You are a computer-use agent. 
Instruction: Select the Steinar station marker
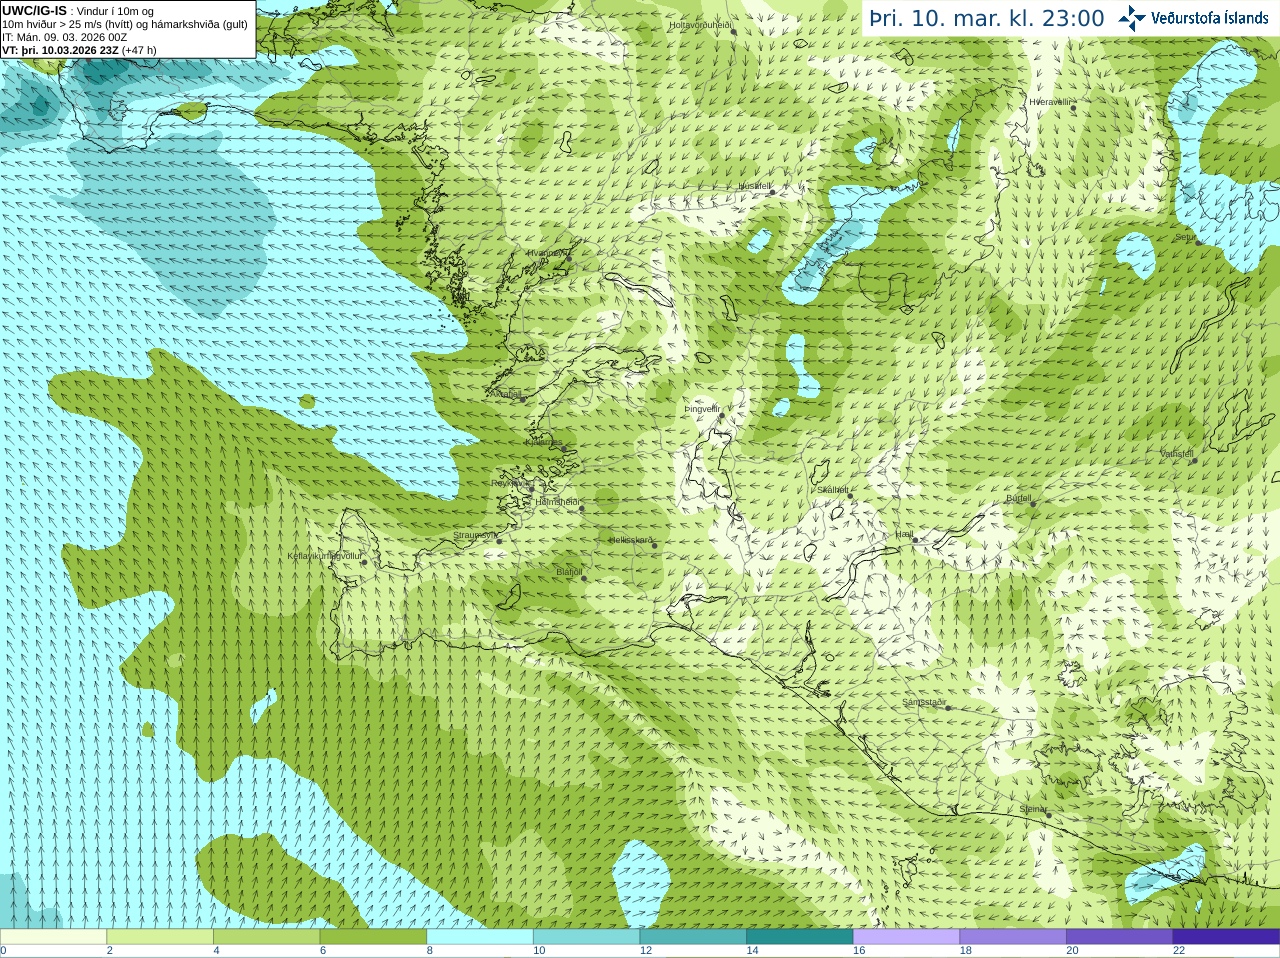tap(1048, 815)
